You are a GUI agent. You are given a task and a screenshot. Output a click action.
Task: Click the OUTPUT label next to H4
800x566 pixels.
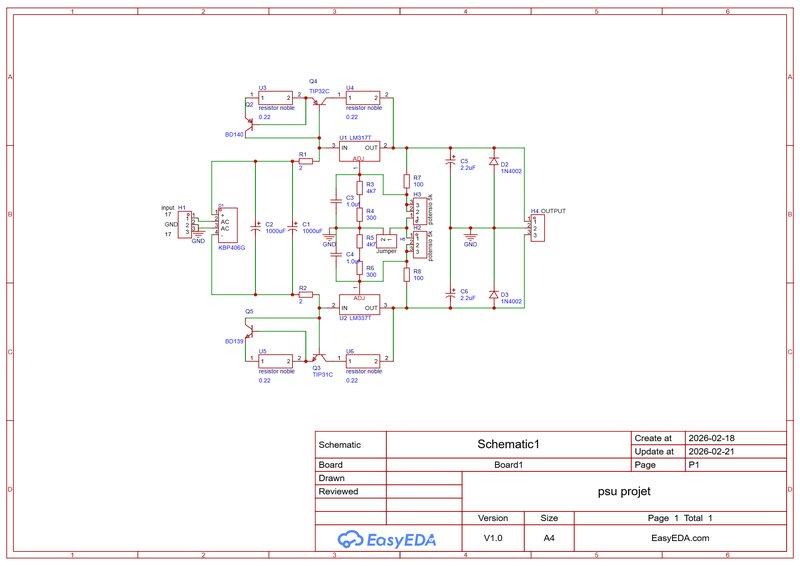click(553, 211)
